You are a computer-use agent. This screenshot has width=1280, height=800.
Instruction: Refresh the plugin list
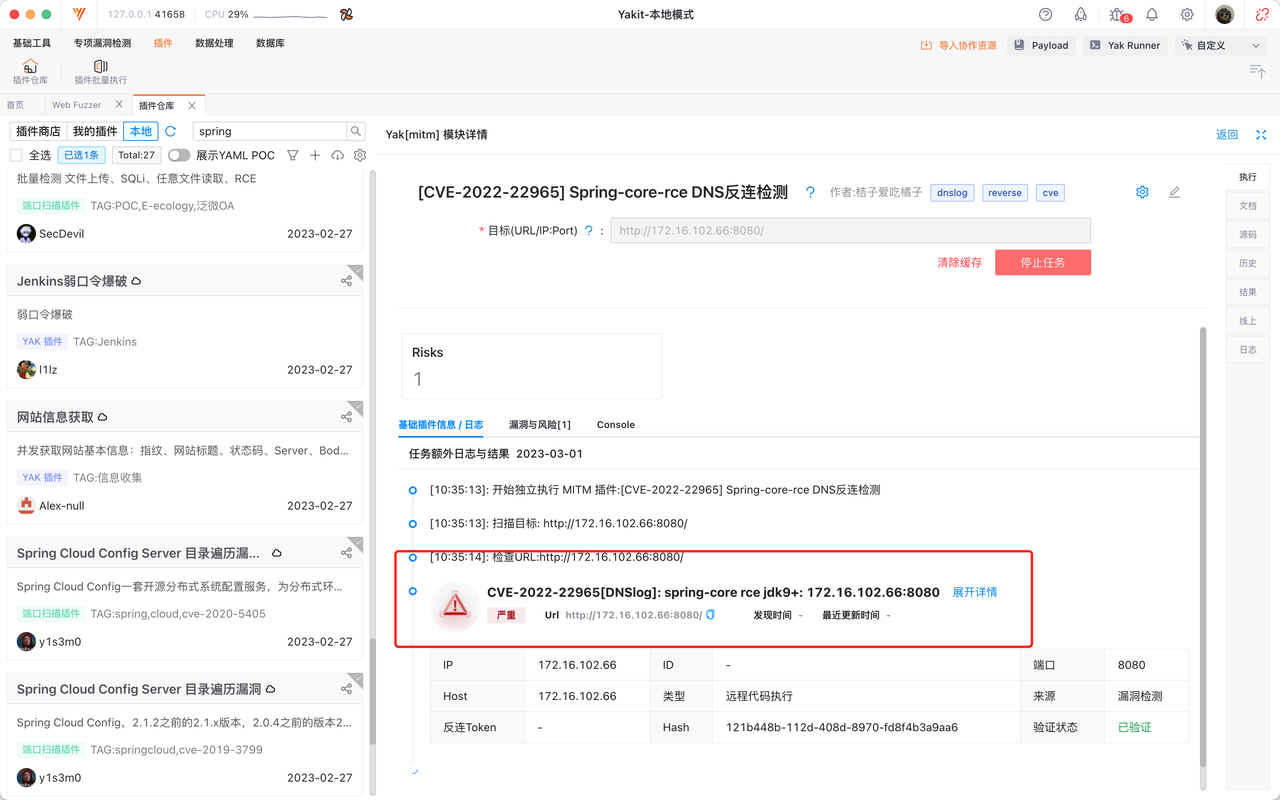[171, 131]
